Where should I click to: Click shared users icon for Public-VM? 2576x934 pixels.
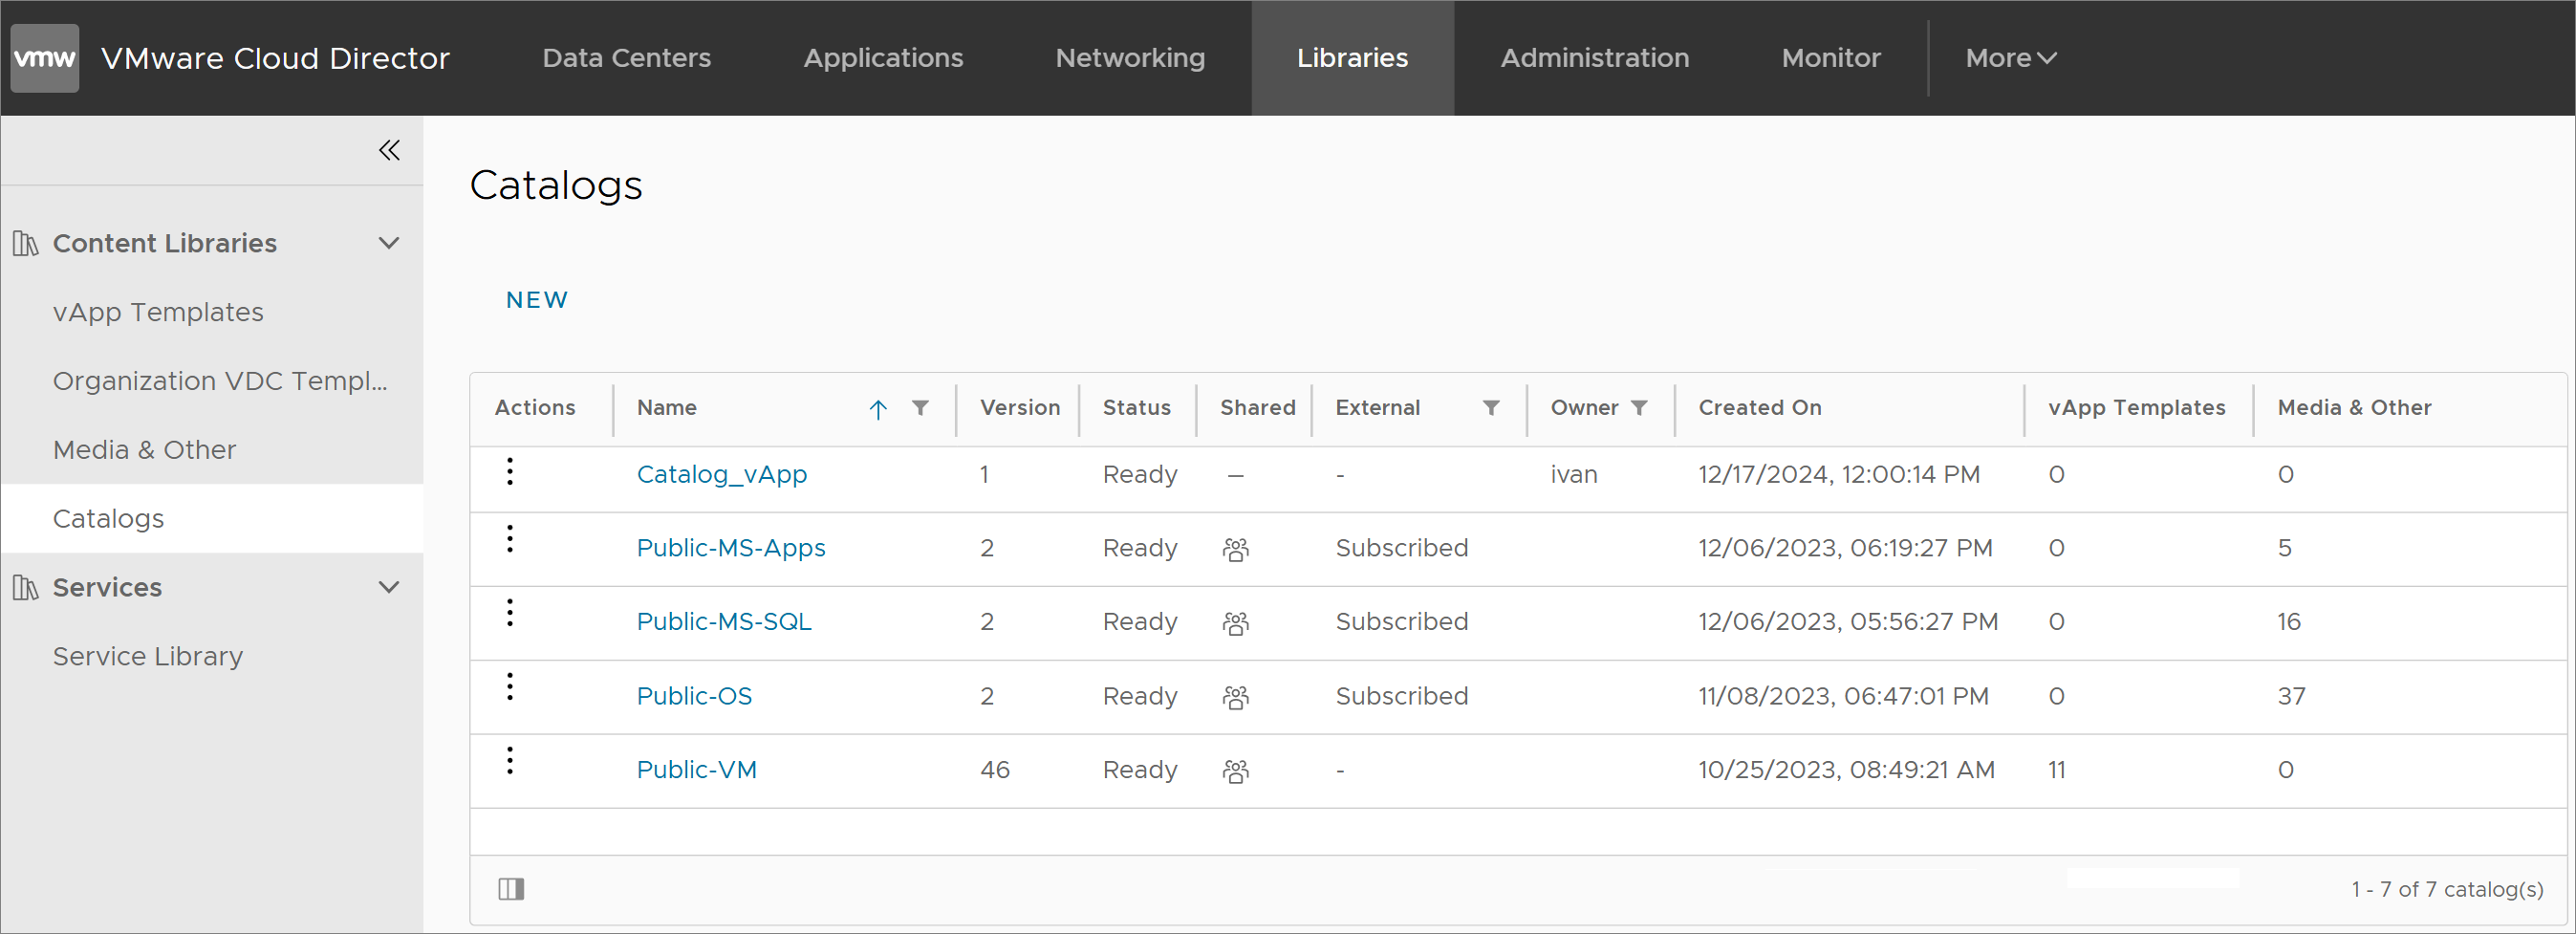pyautogui.click(x=1236, y=771)
